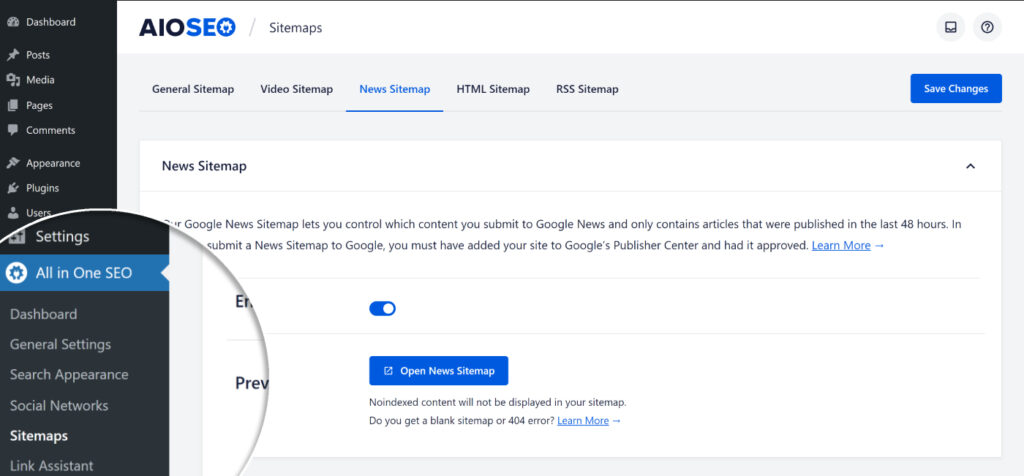Click the Plugins icon in sidebar
Image resolution: width=1024 pixels, height=476 pixels.
tap(12, 188)
